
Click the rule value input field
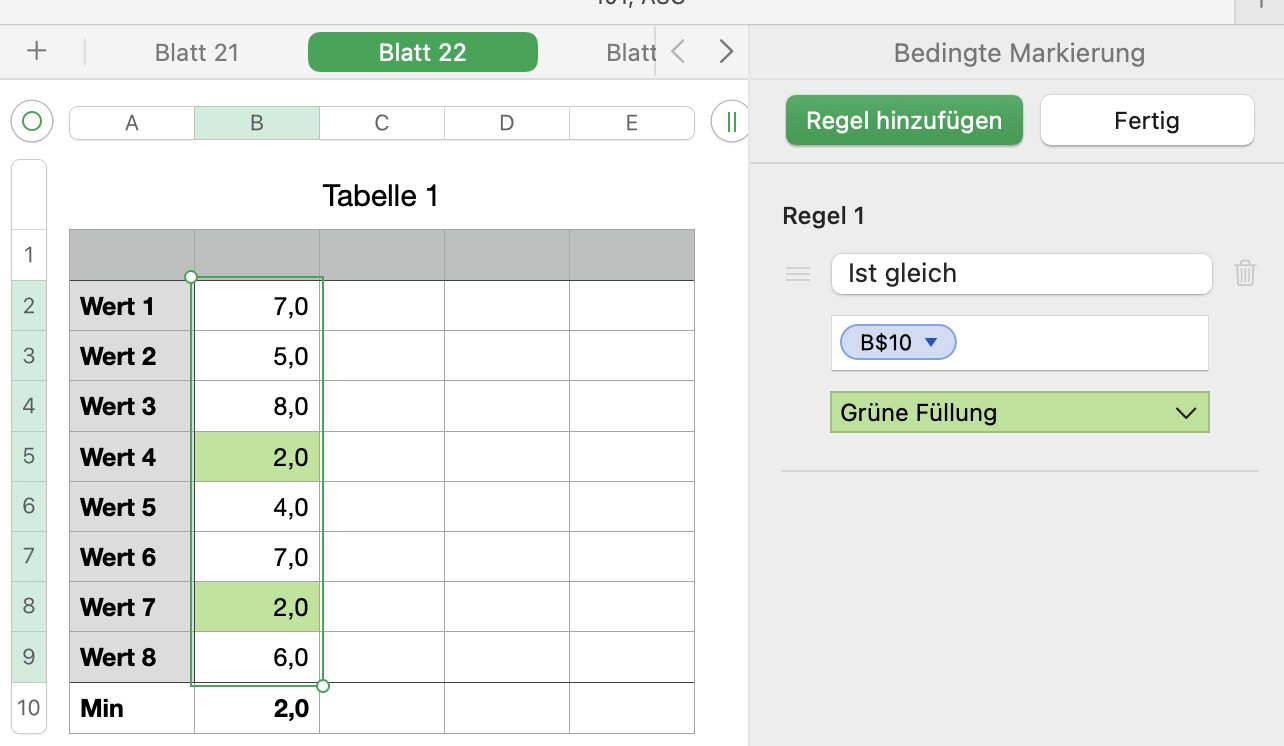1080,343
